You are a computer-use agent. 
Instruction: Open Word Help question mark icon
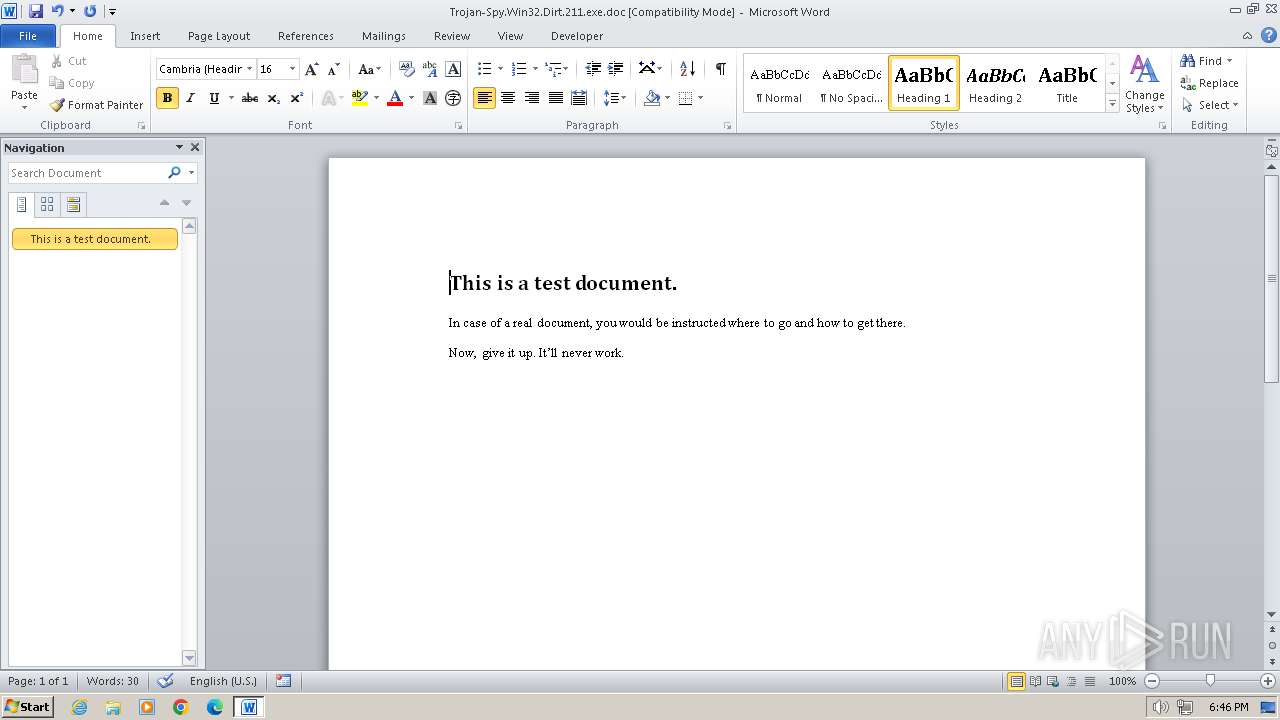pyautogui.click(x=1269, y=35)
